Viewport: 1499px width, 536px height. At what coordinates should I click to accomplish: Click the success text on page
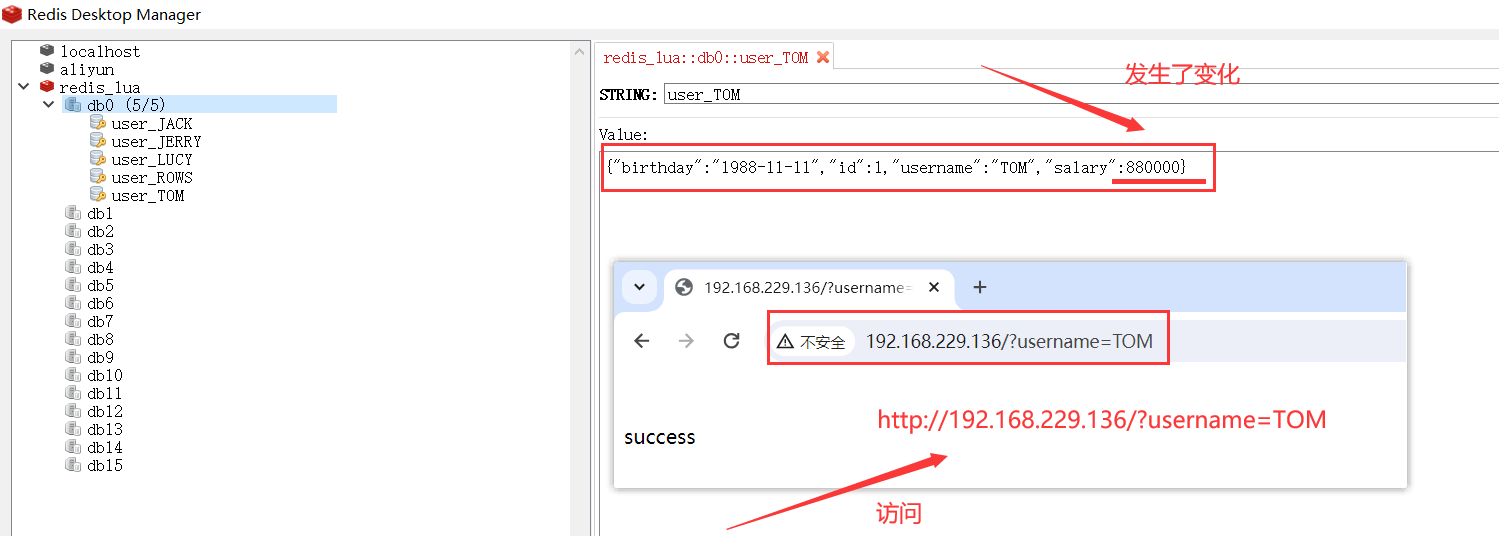[x=660, y=437]
